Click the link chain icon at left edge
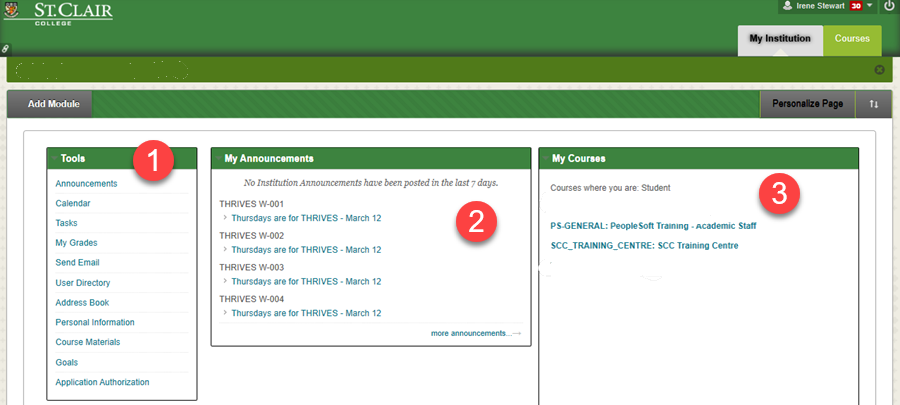Viewport: 900px width, 405px height. [x=5, y=48]
